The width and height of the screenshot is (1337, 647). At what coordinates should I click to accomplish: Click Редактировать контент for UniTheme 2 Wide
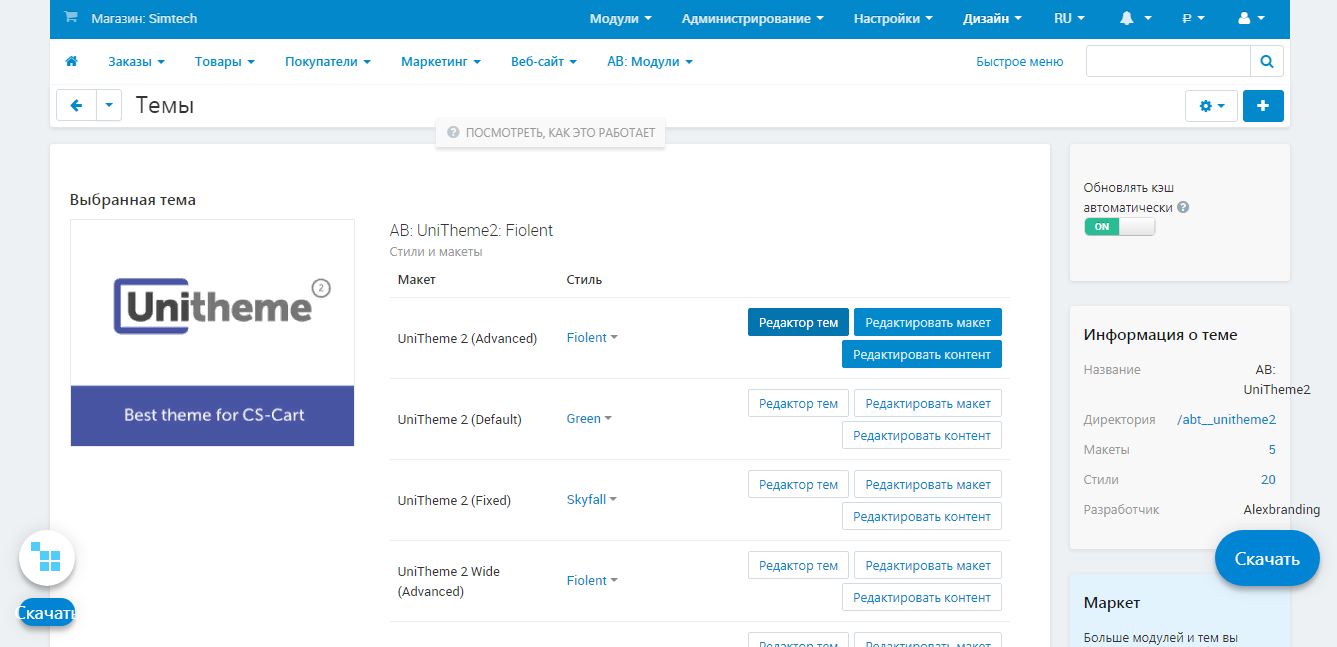pyautogui.click(x=922, y=597)
